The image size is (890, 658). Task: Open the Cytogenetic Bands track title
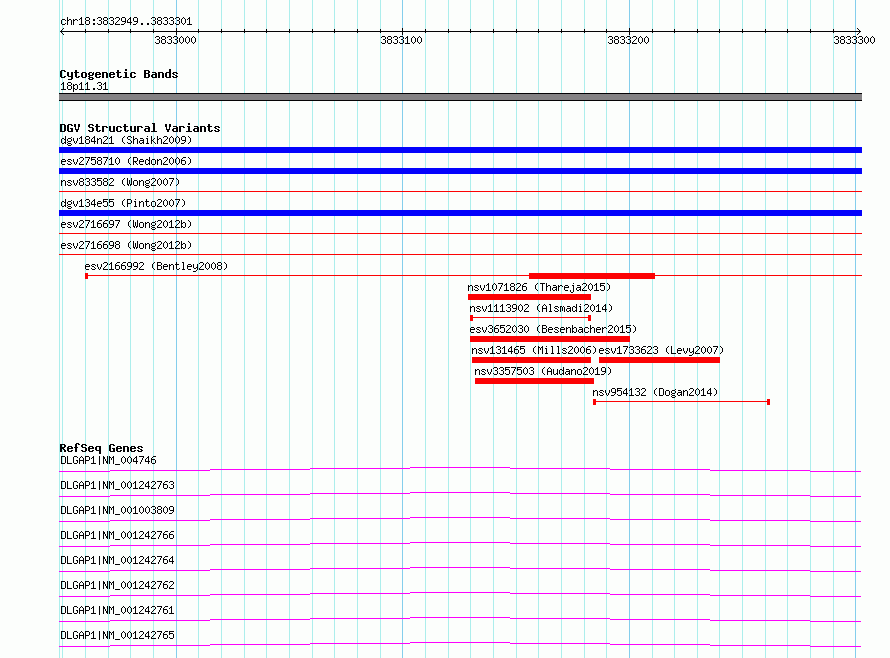pyautogui.click(x=119, y=74)
